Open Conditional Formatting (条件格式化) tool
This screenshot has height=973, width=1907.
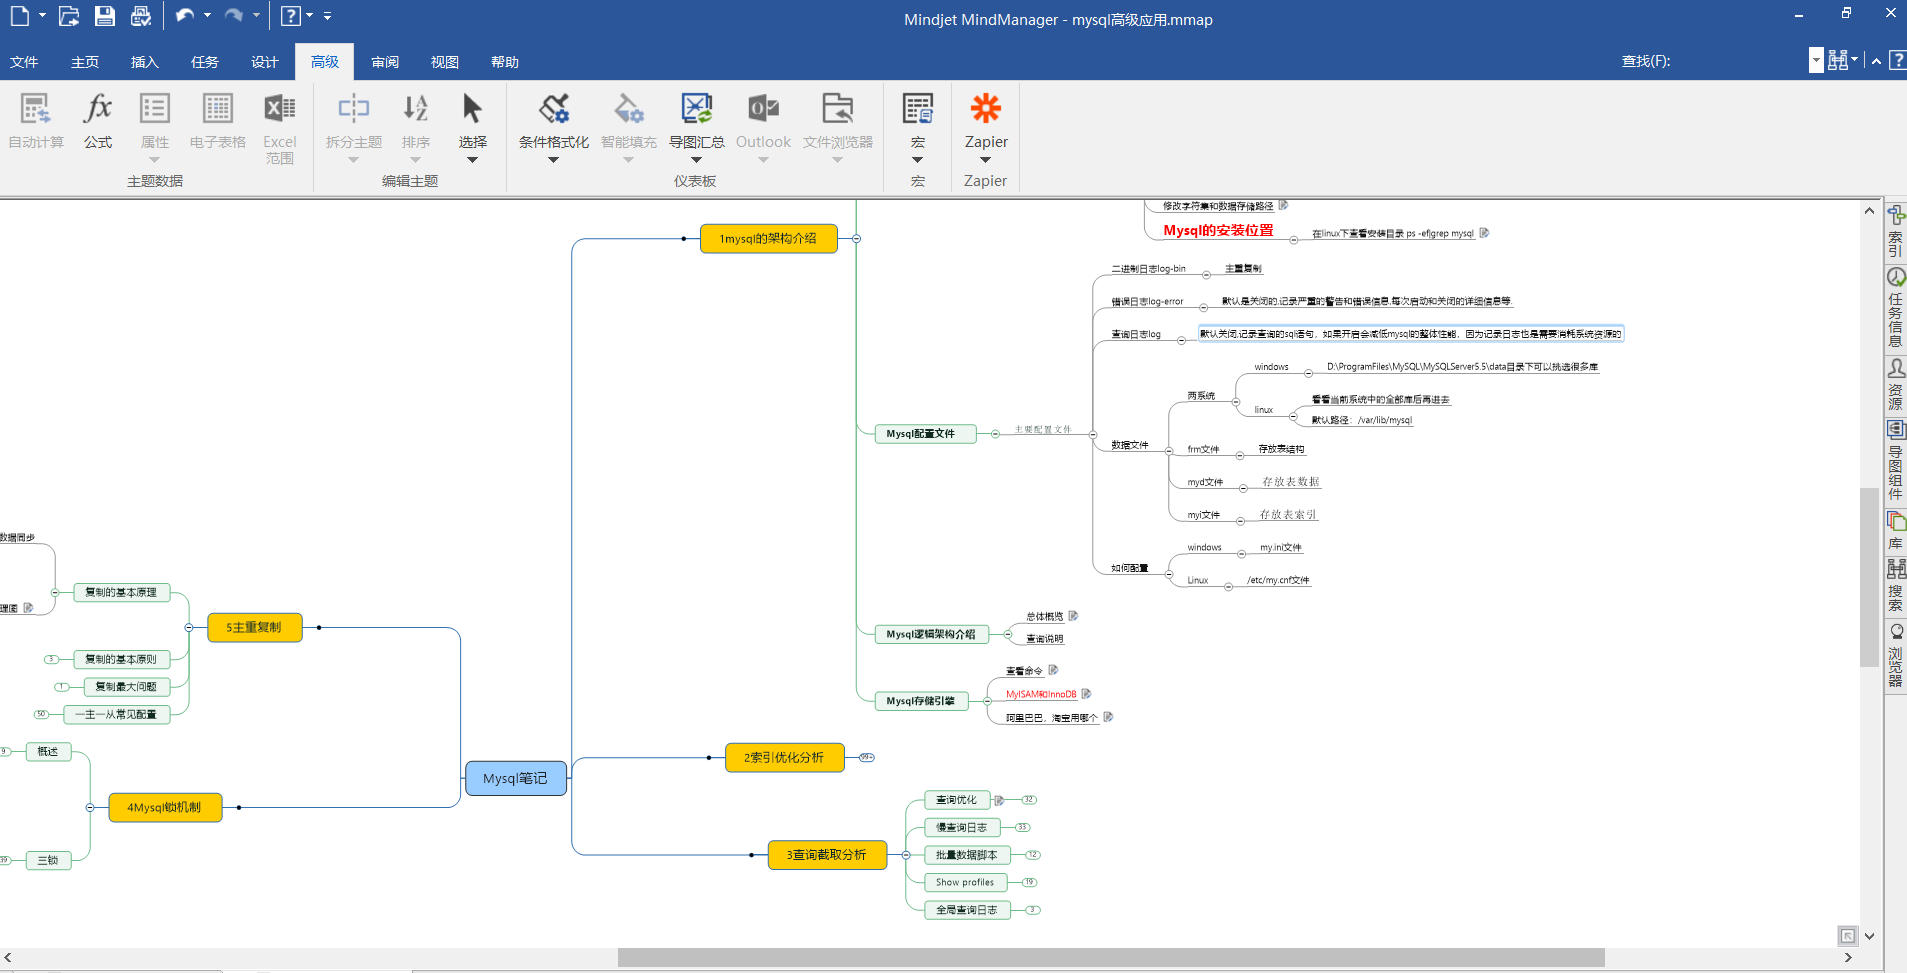(553, 110)
